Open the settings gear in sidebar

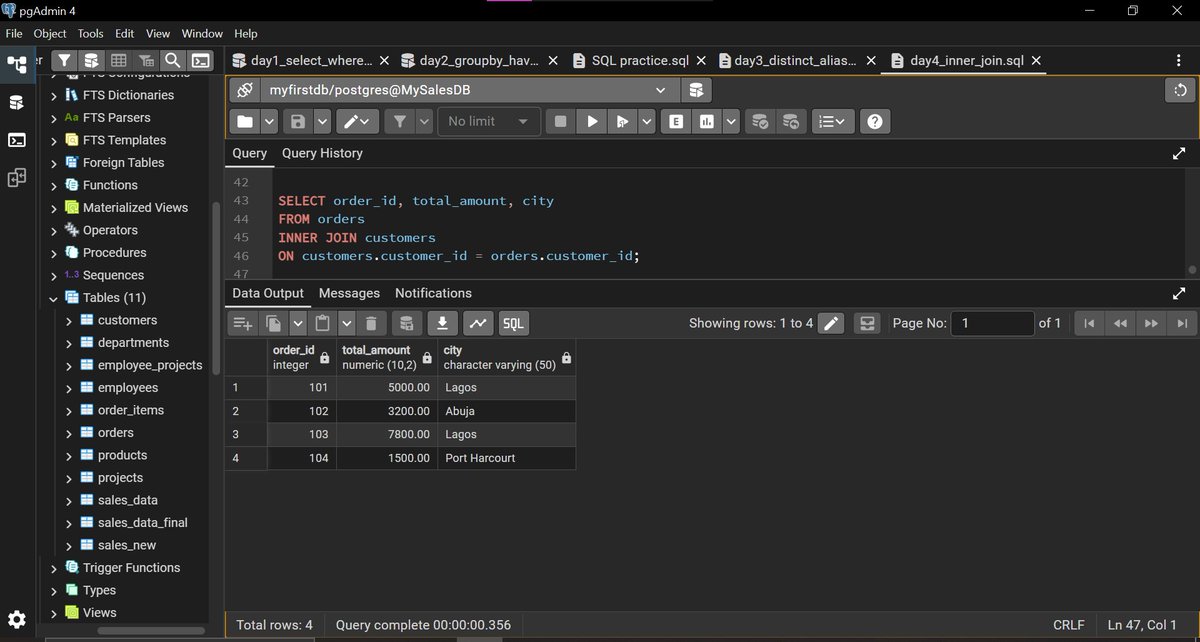tap(17, 619)
